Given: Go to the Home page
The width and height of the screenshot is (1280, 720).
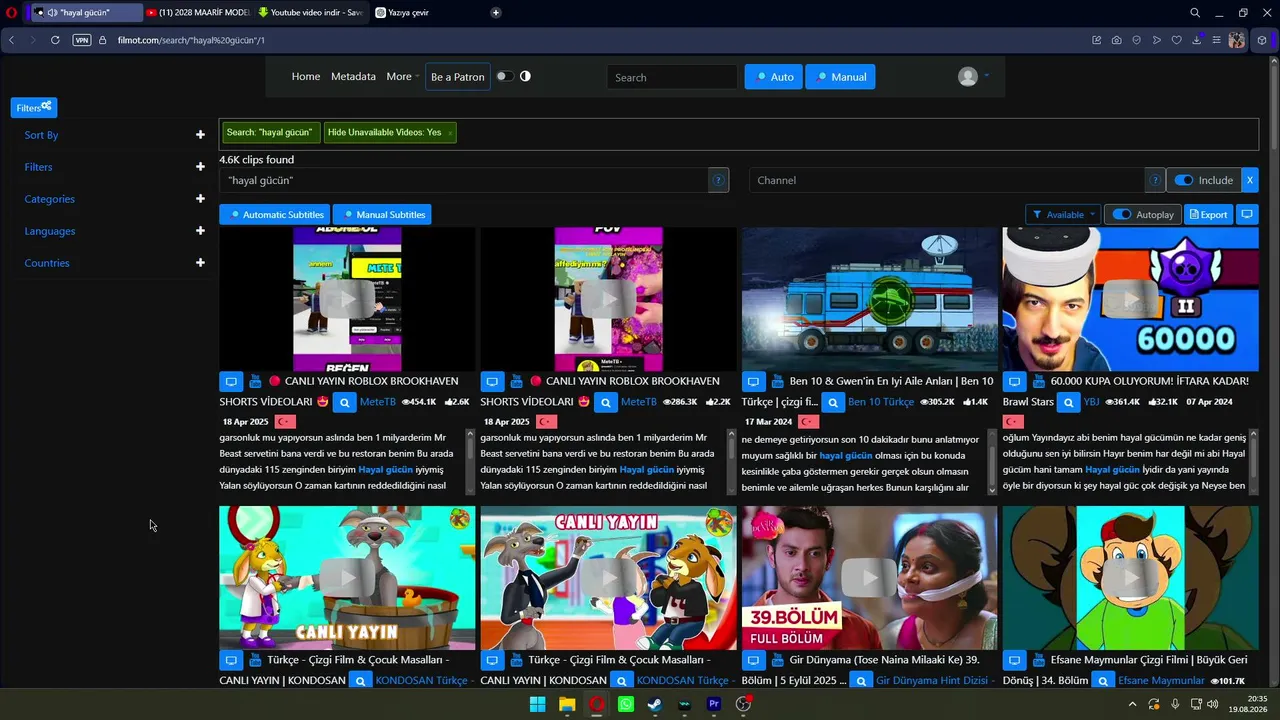Looking at the screenshot, I should [x=306, y=77].
